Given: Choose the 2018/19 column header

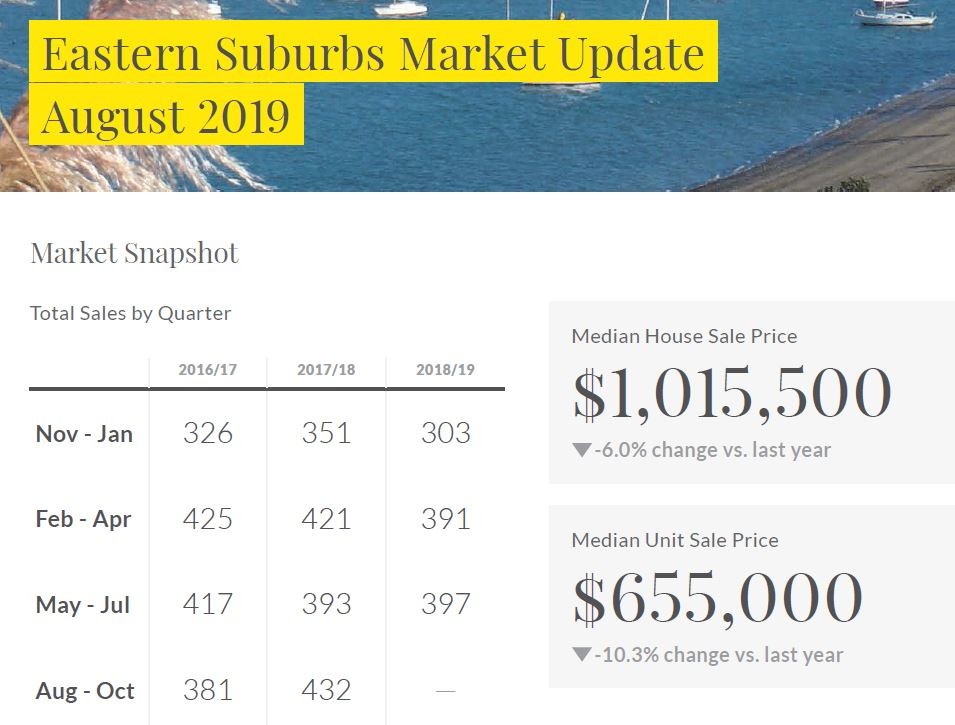Looking at the screenshot, I should coord(445,369).
